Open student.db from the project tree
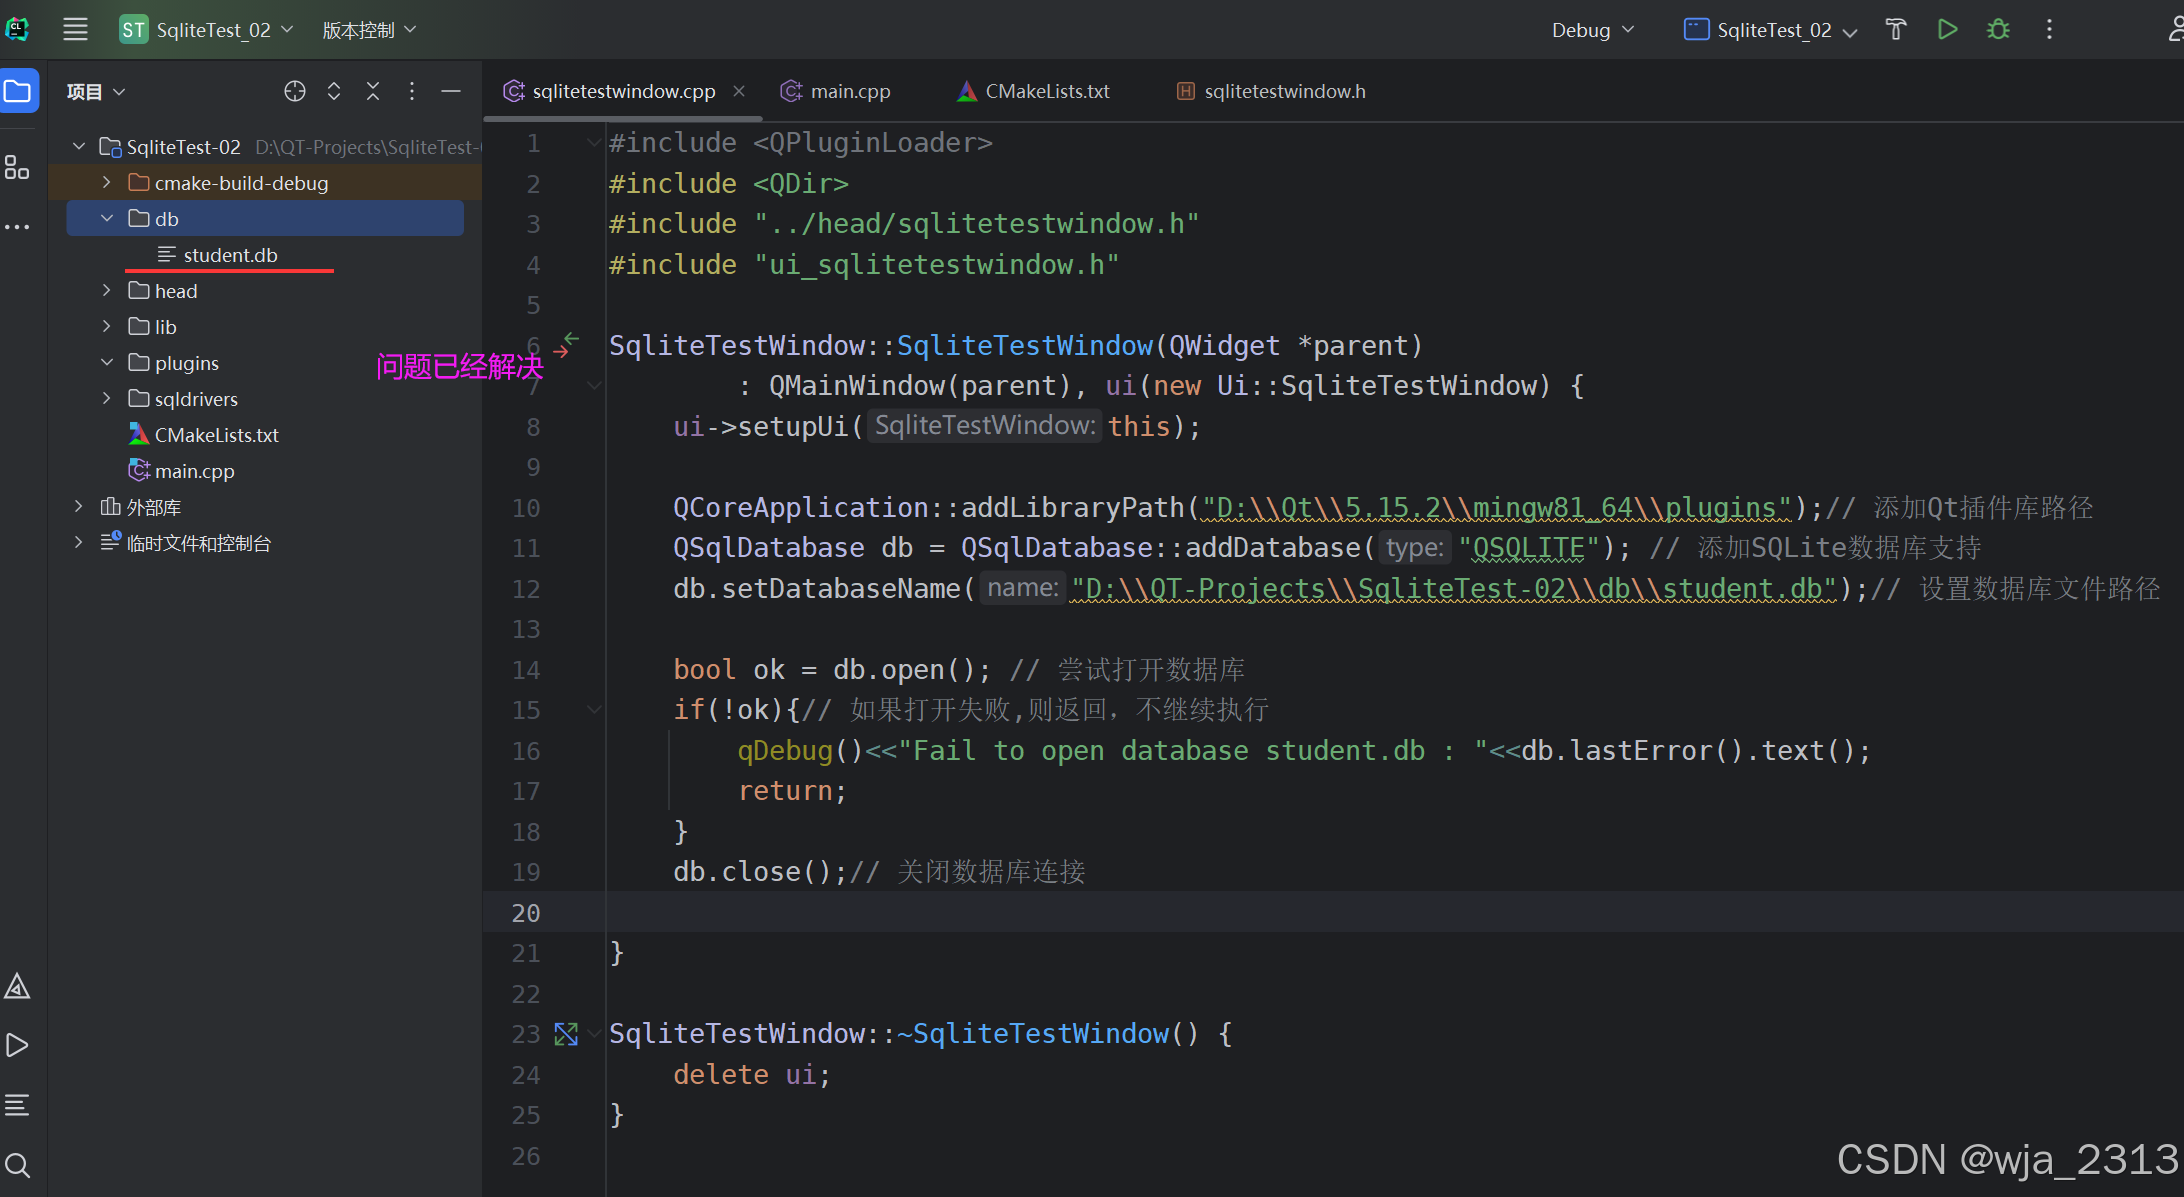This screenshot has height=1197, width=2184. pyautogui.click(x=230, y=255)
